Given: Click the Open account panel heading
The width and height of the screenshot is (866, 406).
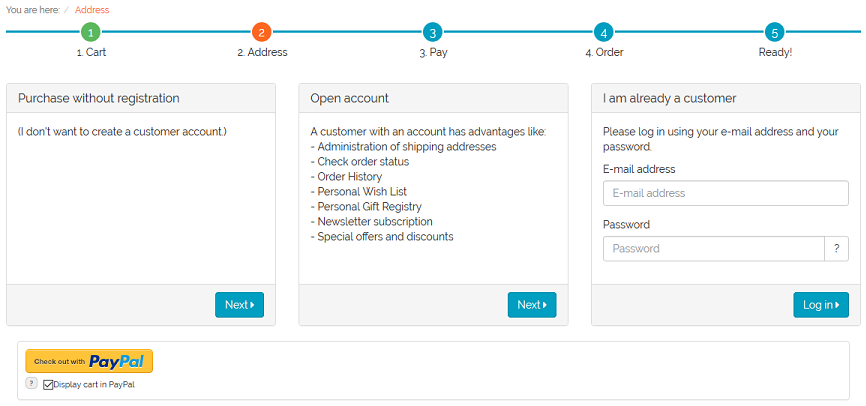Looking at the screenshot, I should click(350, 98).
